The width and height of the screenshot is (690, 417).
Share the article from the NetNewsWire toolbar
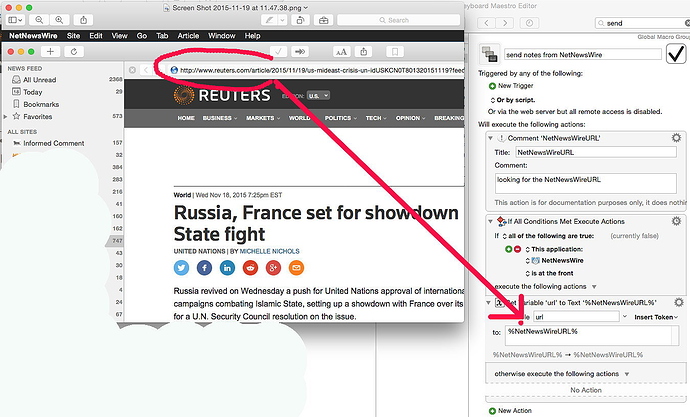click(x=363, y=52)
